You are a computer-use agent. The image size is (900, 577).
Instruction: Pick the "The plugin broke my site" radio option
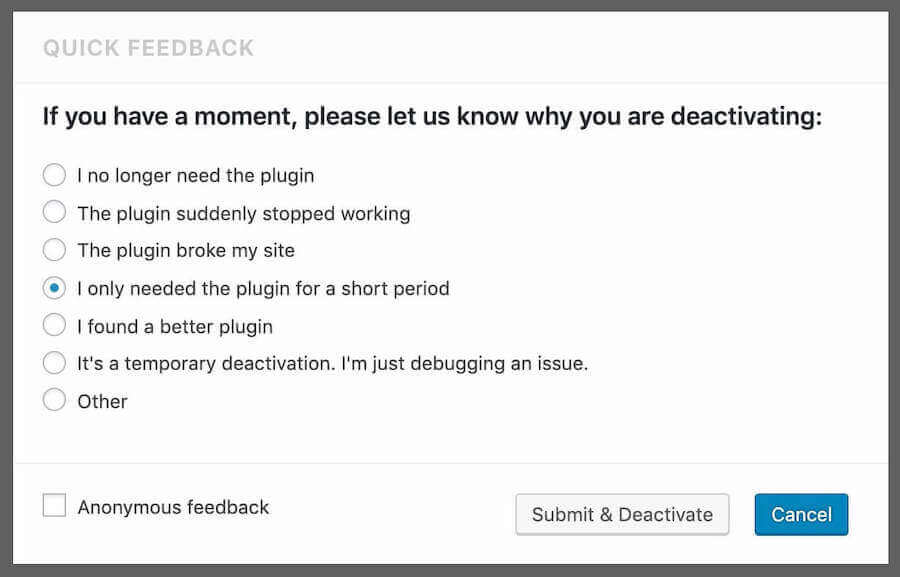click(x=54, y=250)
